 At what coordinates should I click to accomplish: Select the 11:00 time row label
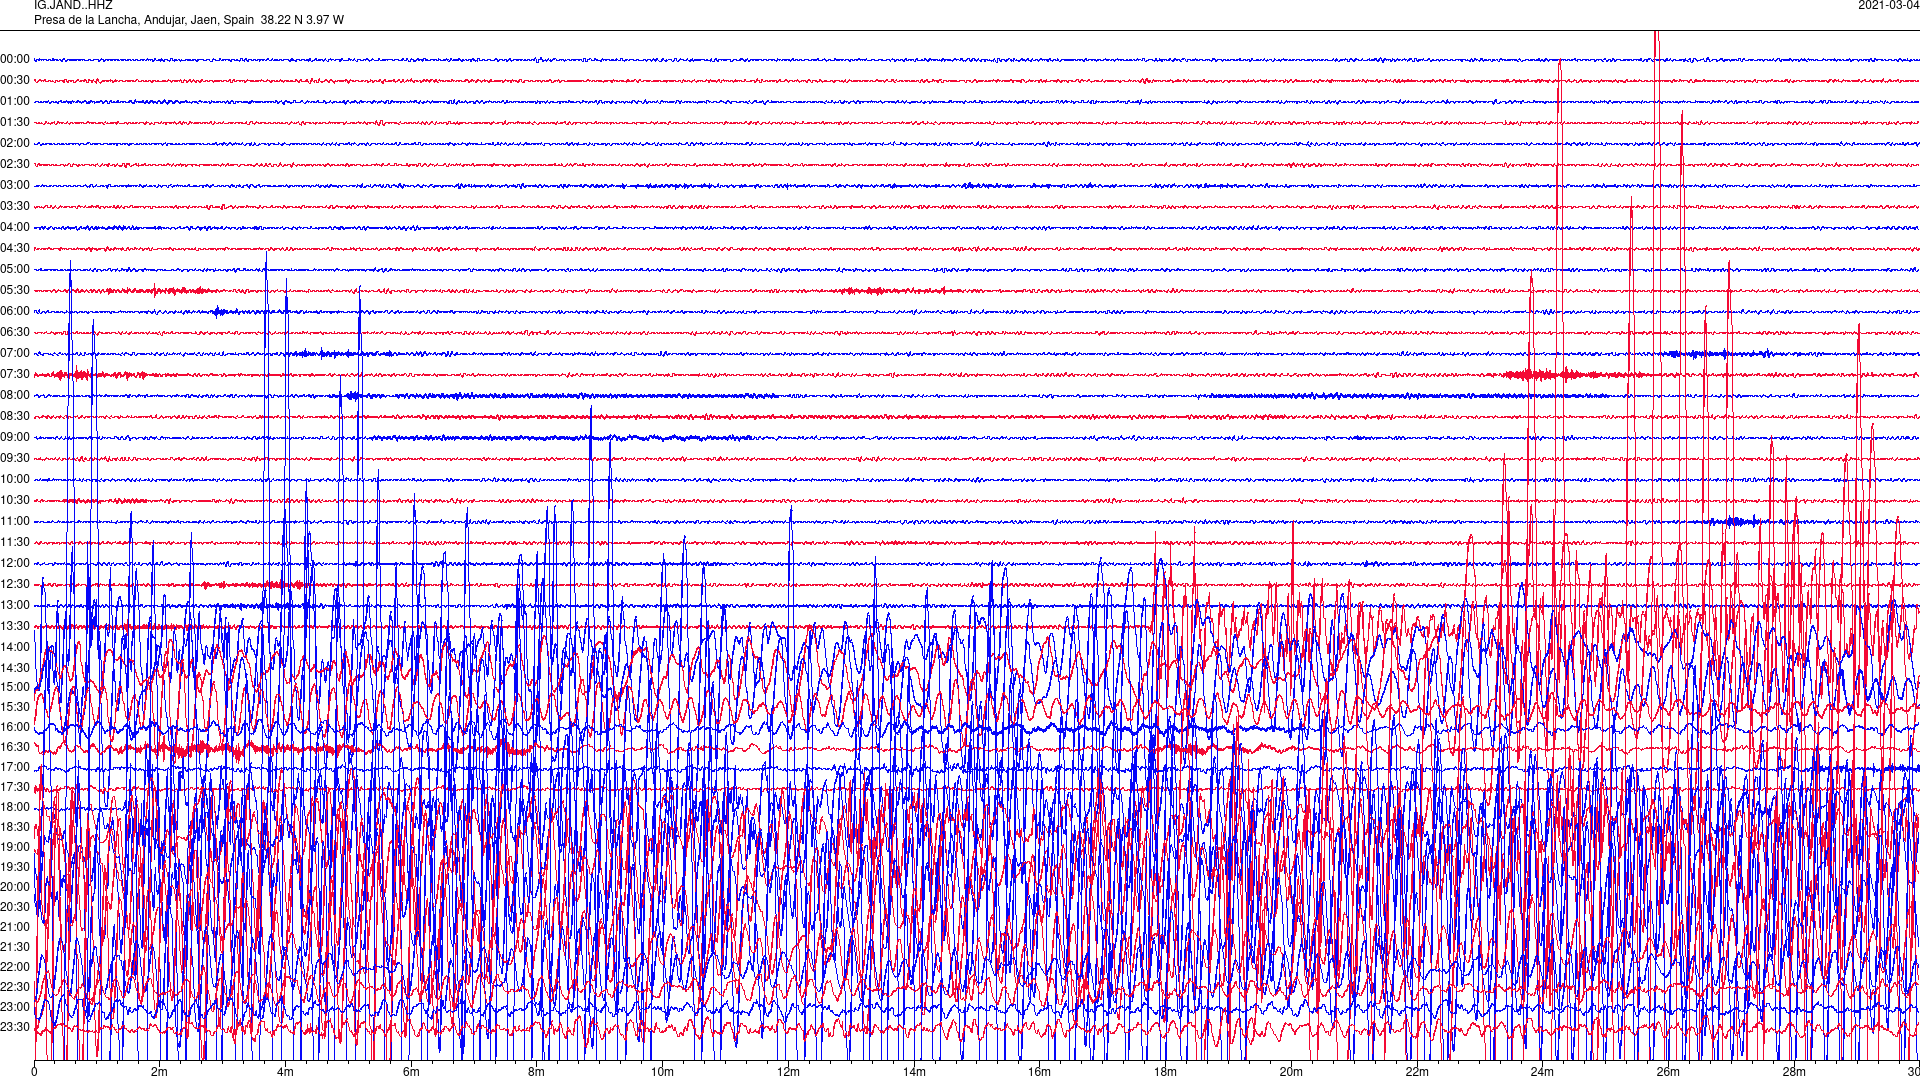(x=15, y=522)
